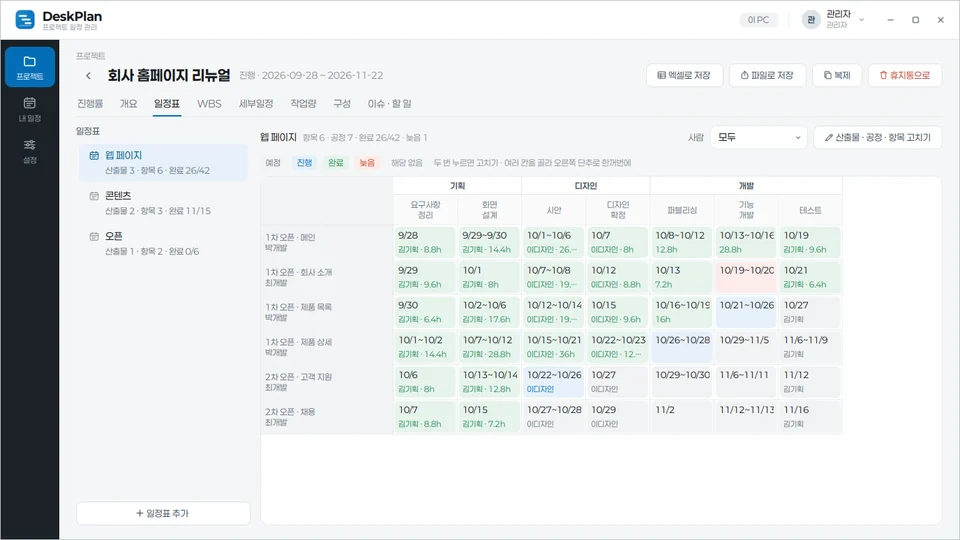Switch to the 진행률 tab
This screenshot has width=960, height=540.
[x=90, y=103]
